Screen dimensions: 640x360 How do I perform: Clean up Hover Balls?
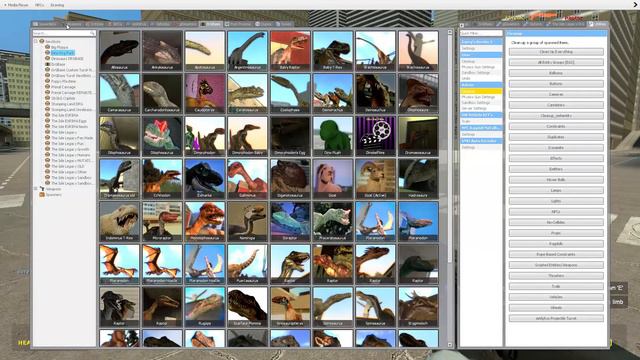(556, 180)
